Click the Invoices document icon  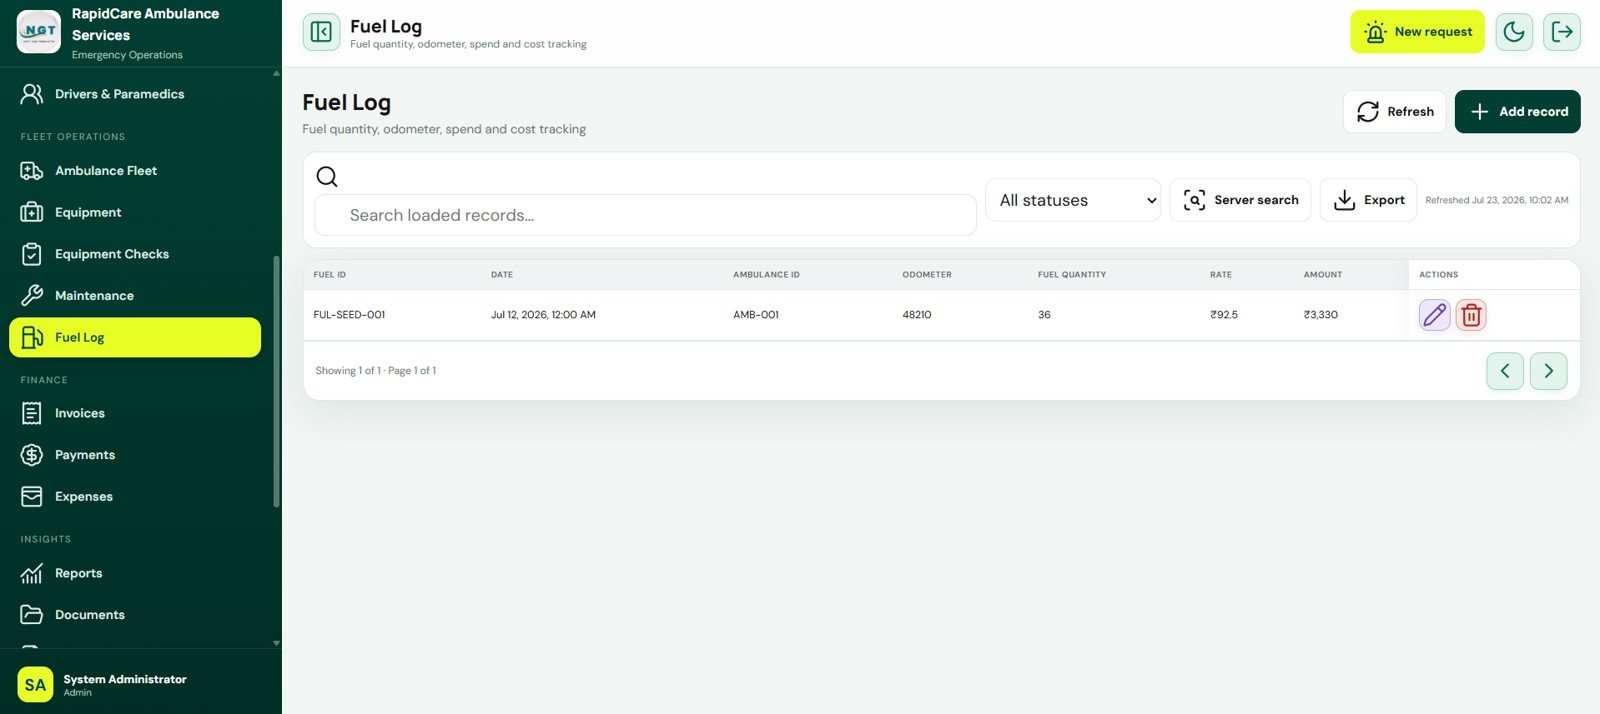32,413
